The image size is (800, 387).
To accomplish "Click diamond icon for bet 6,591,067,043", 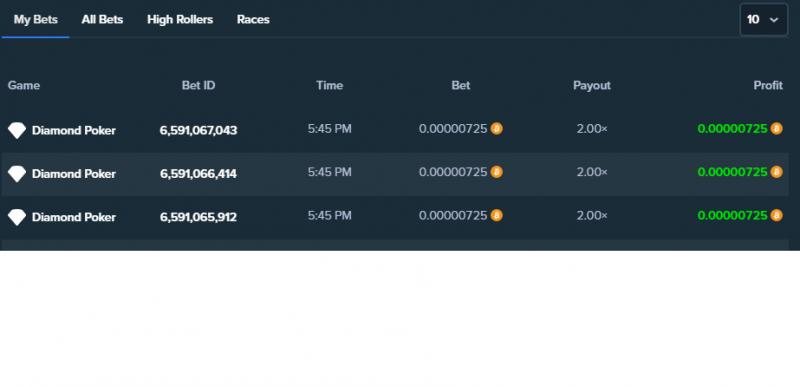I will pyautogui.click(x=16, y=131).
